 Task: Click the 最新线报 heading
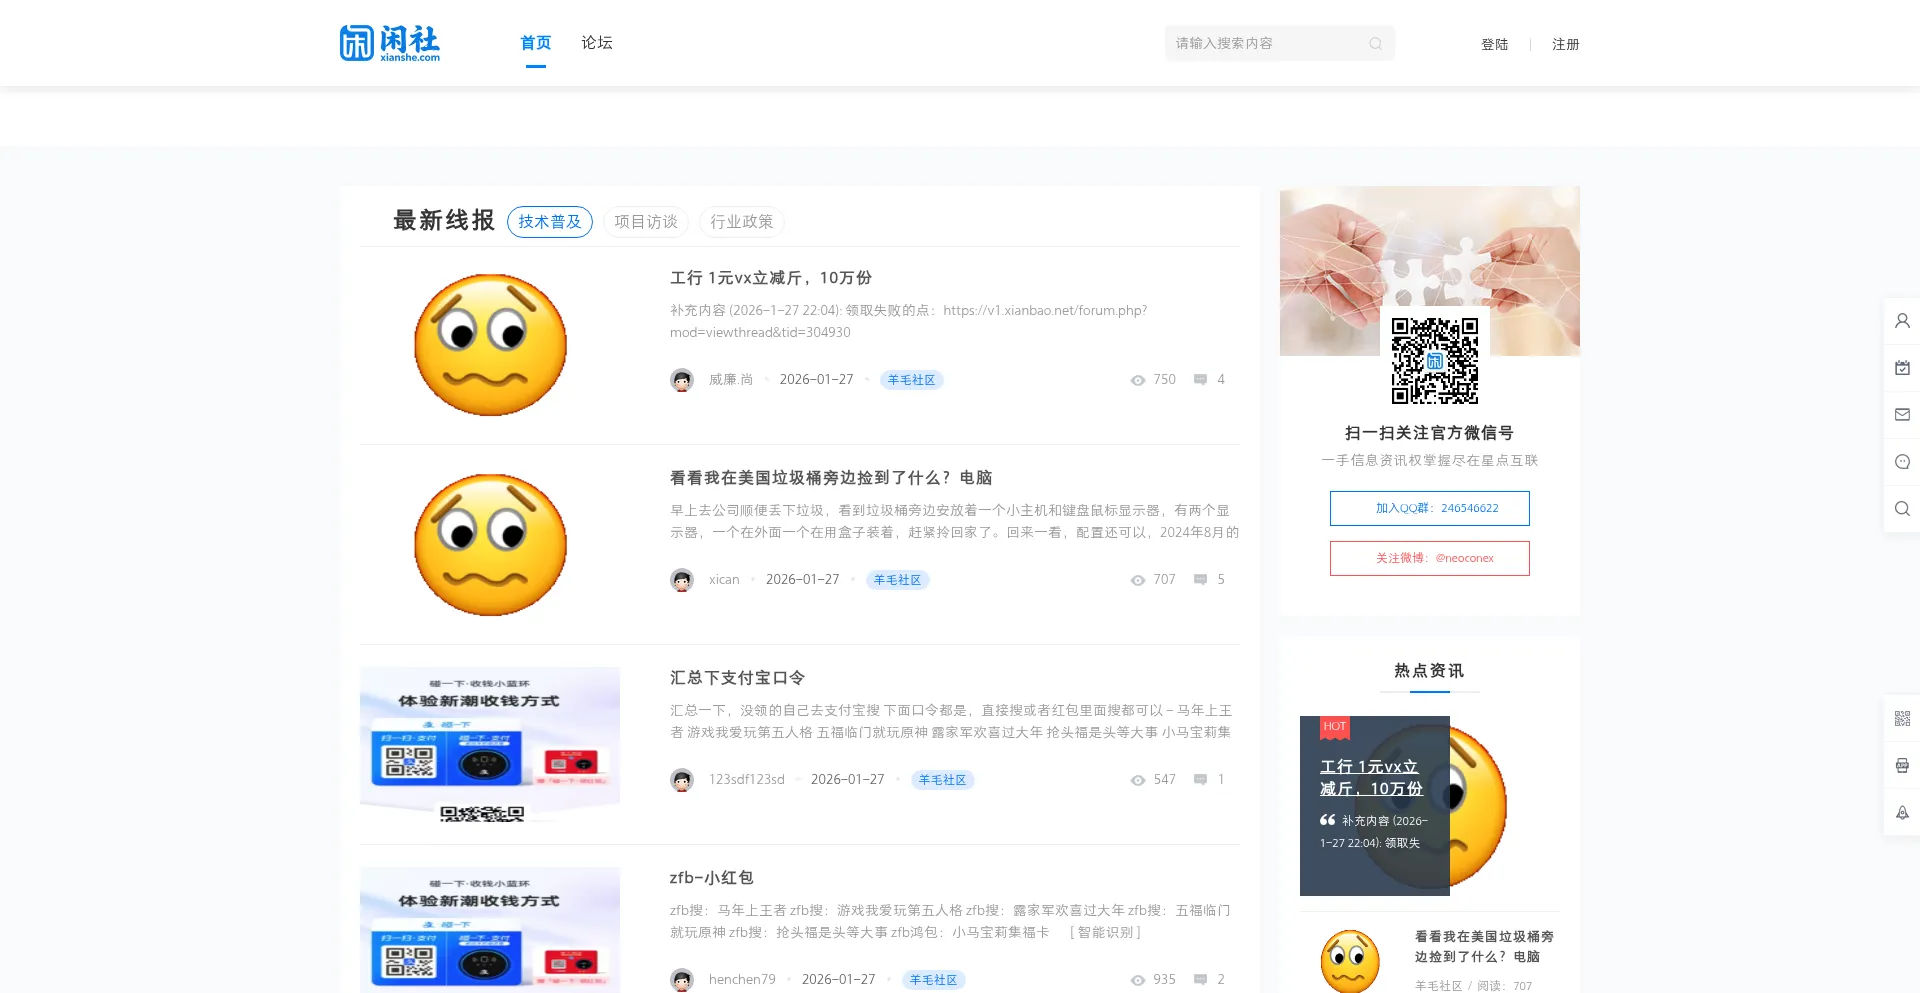[x=444, y=221]
